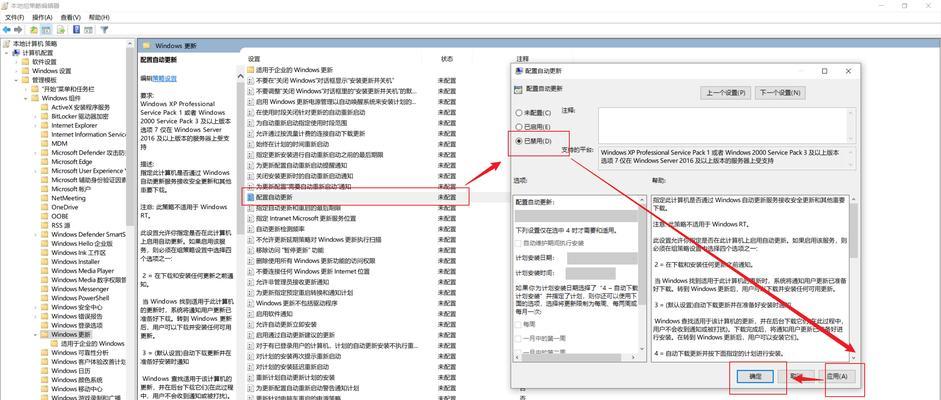Select 启用软件通知 setting row
The width and height of the screenshot is (941, 400).
274,313
